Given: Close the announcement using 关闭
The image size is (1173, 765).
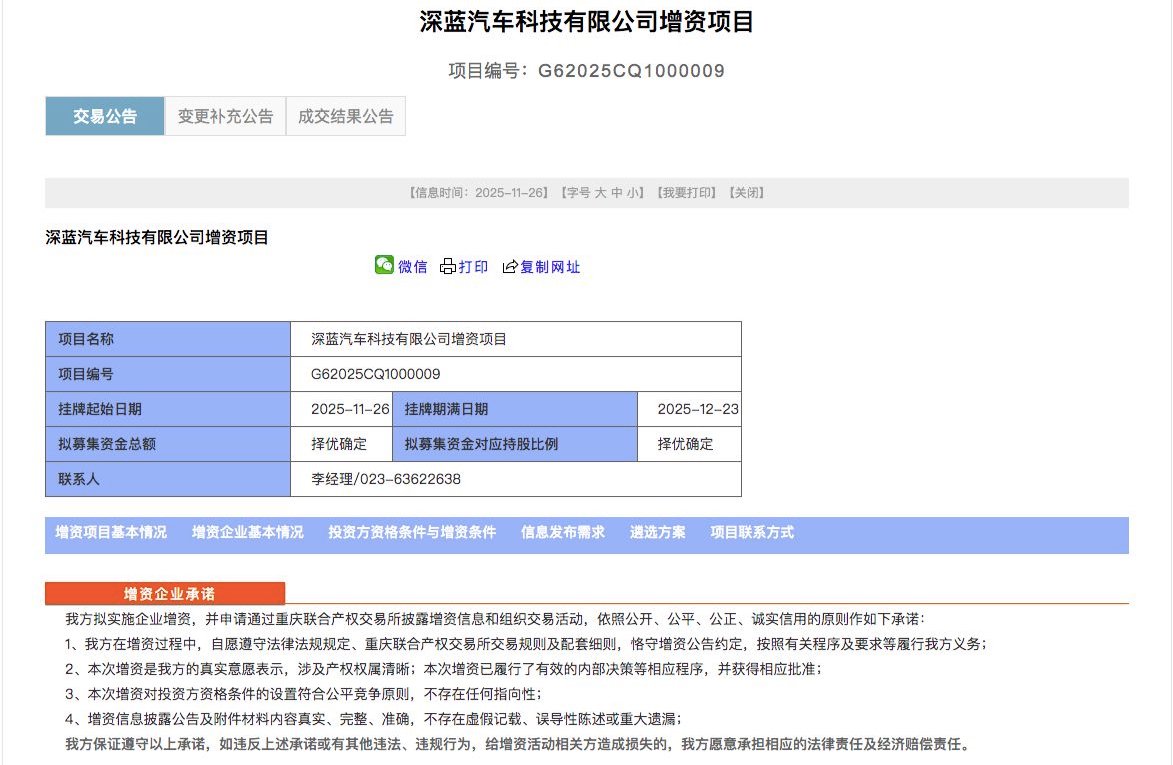Looking at the screenshot, I should [745, 192].
